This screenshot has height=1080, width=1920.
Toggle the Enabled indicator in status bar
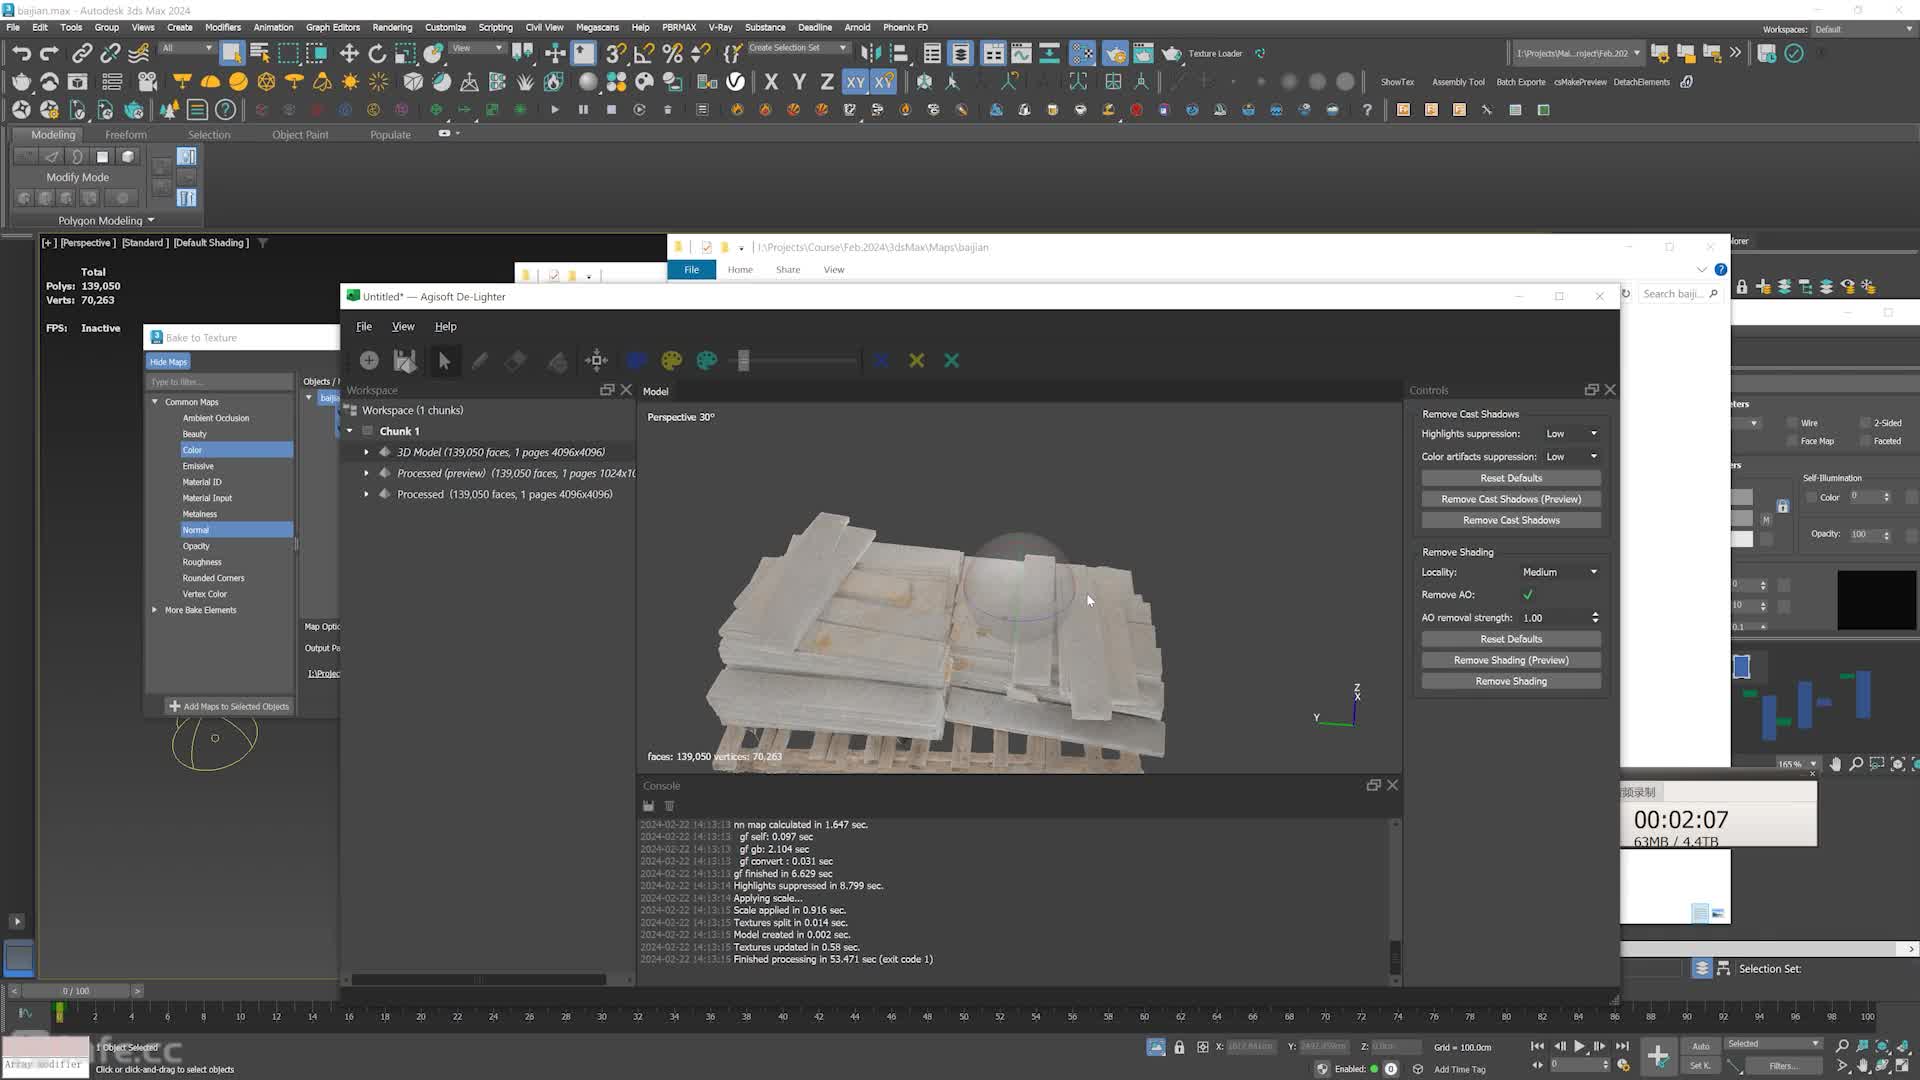pyautogui.click(x=1374, y=1069)
